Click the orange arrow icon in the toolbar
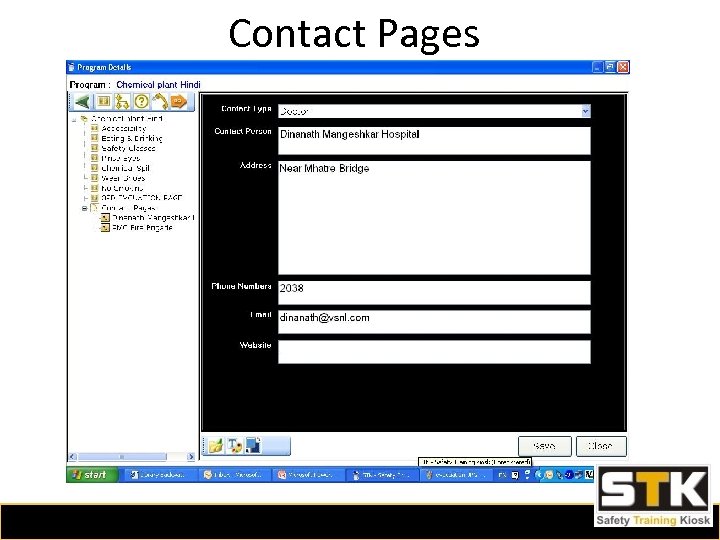This screenshot has height=540, width=720. point(178,101)
